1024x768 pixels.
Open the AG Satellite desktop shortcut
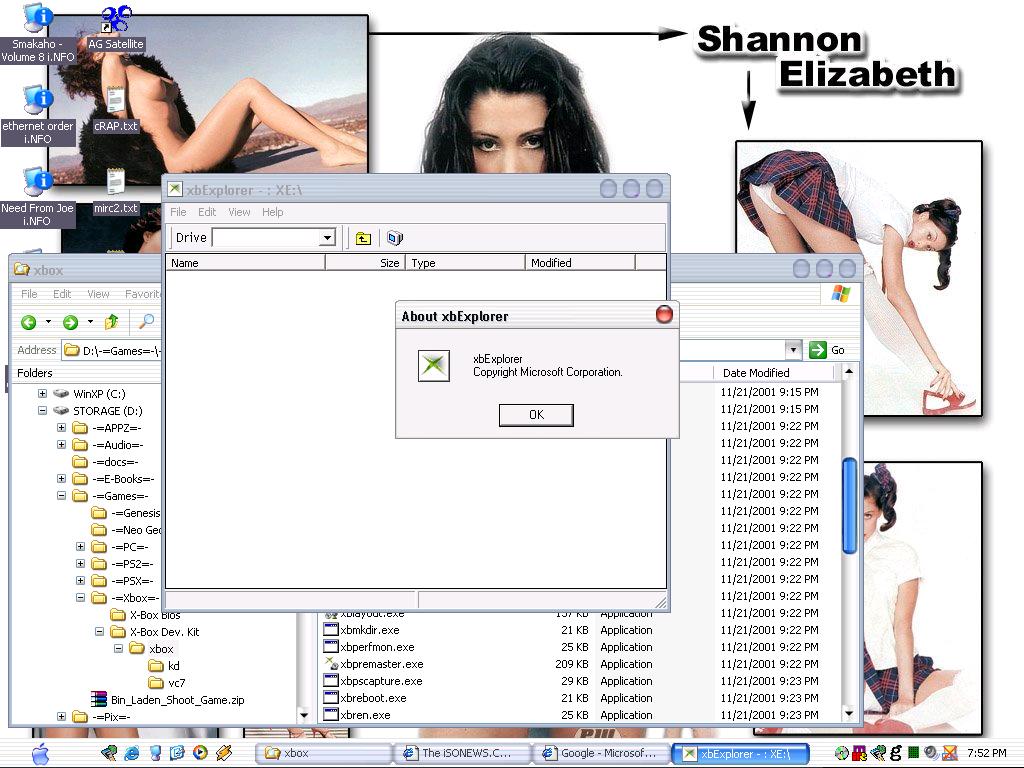tap(116, 27)
